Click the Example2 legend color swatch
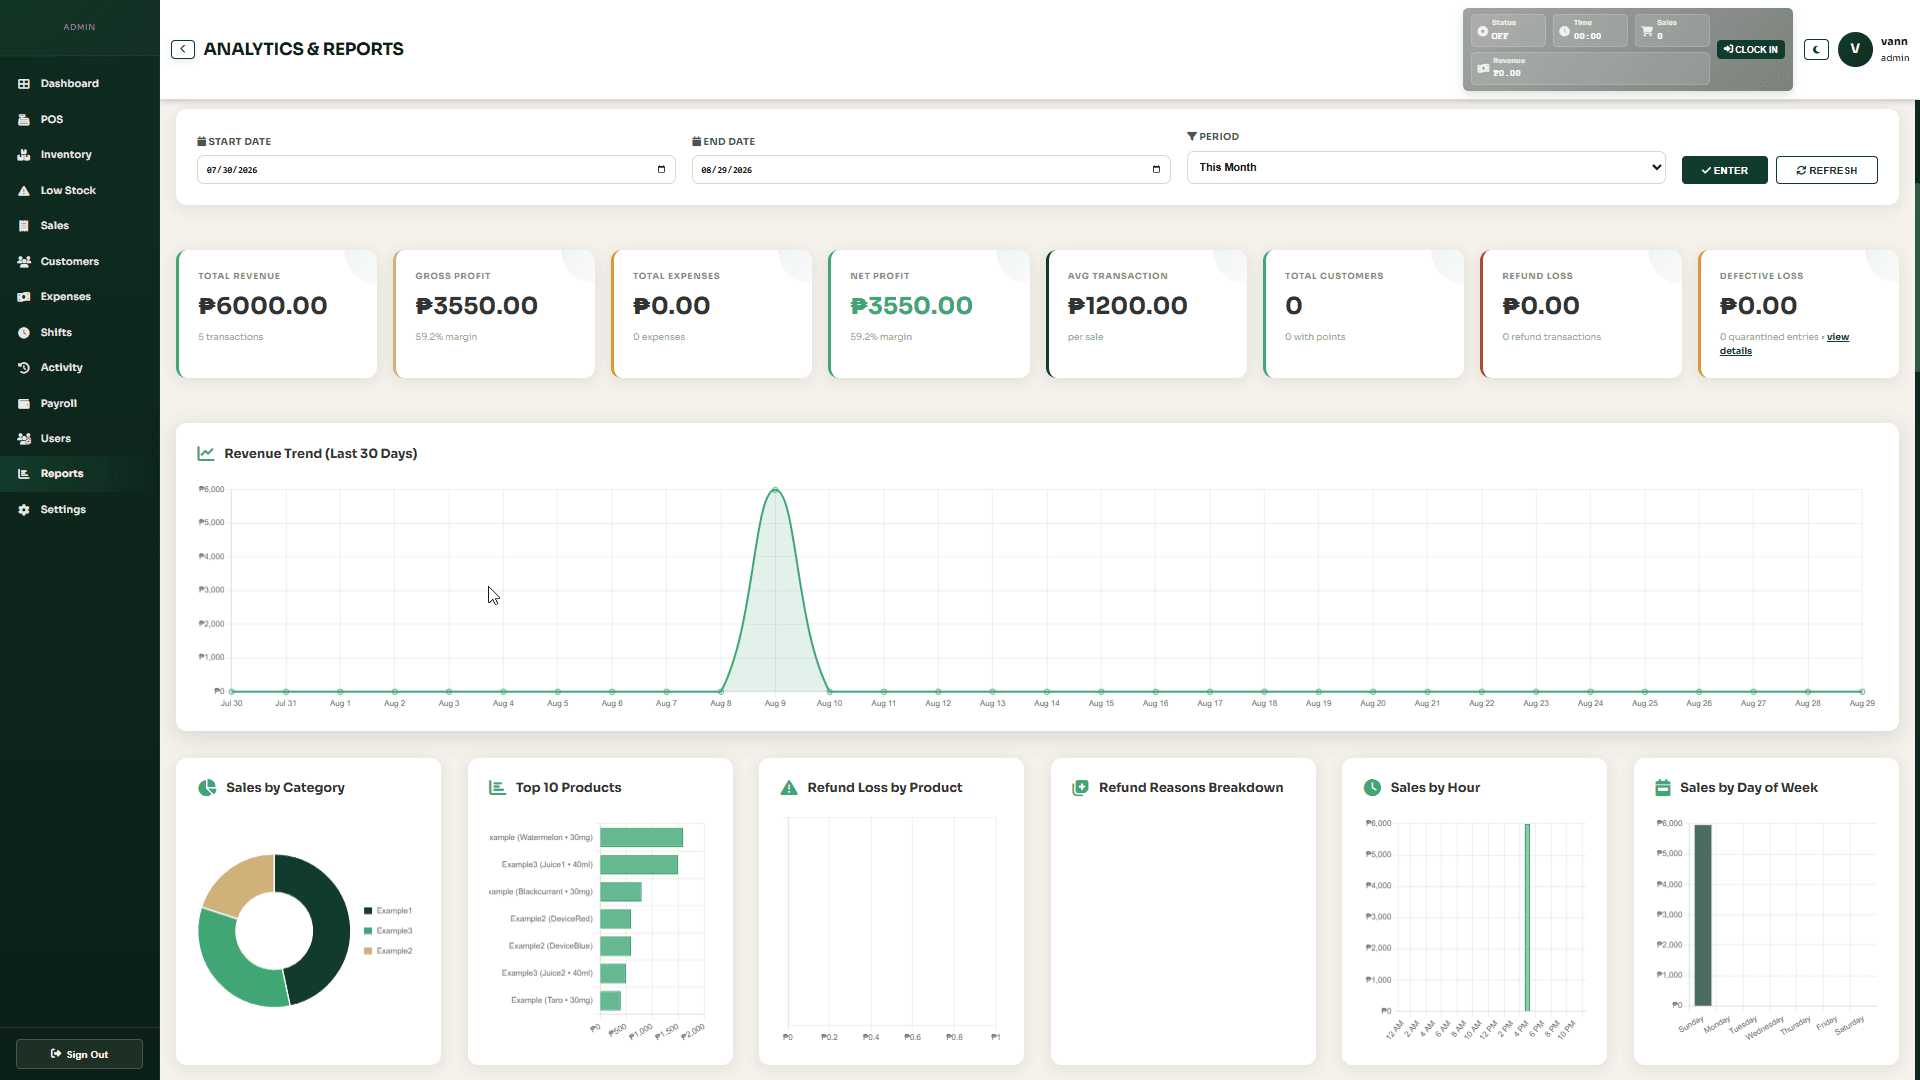 tap(368, 951)
